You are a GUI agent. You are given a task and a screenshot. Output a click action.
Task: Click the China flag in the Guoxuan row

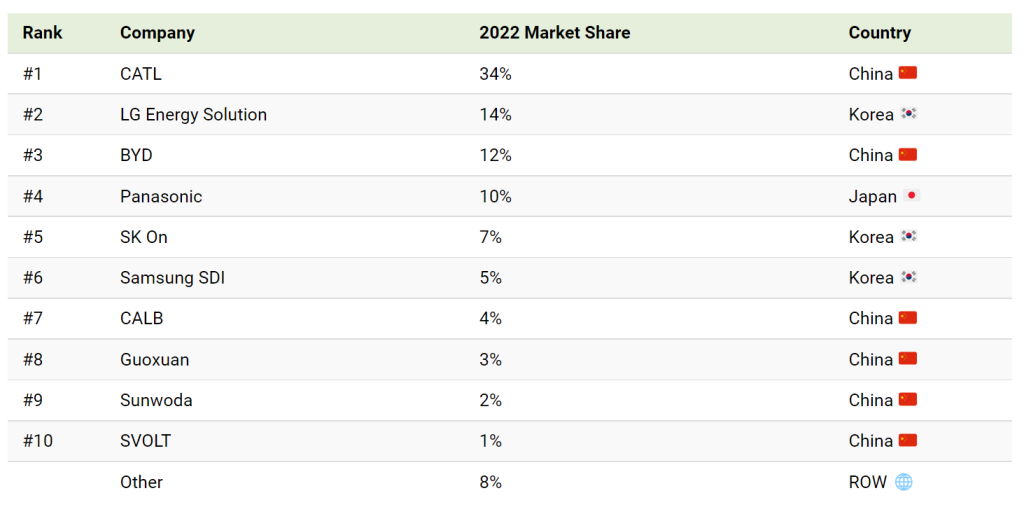[x=908, y=359]
